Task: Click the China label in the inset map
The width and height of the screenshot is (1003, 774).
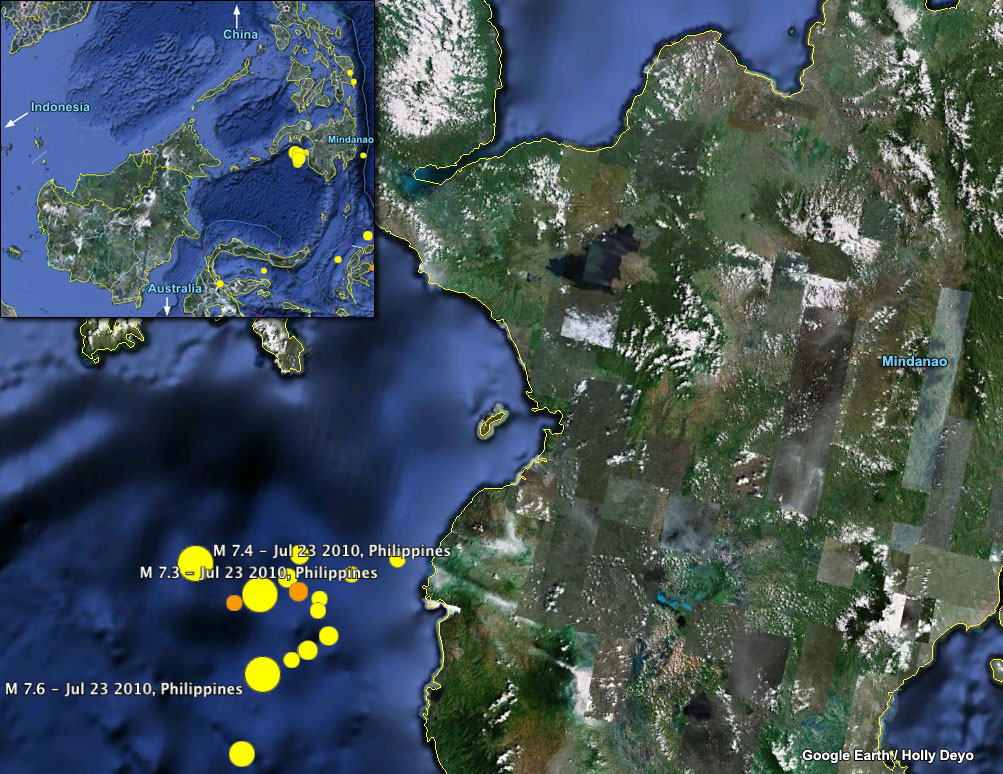Action: [x=240, y=35]
